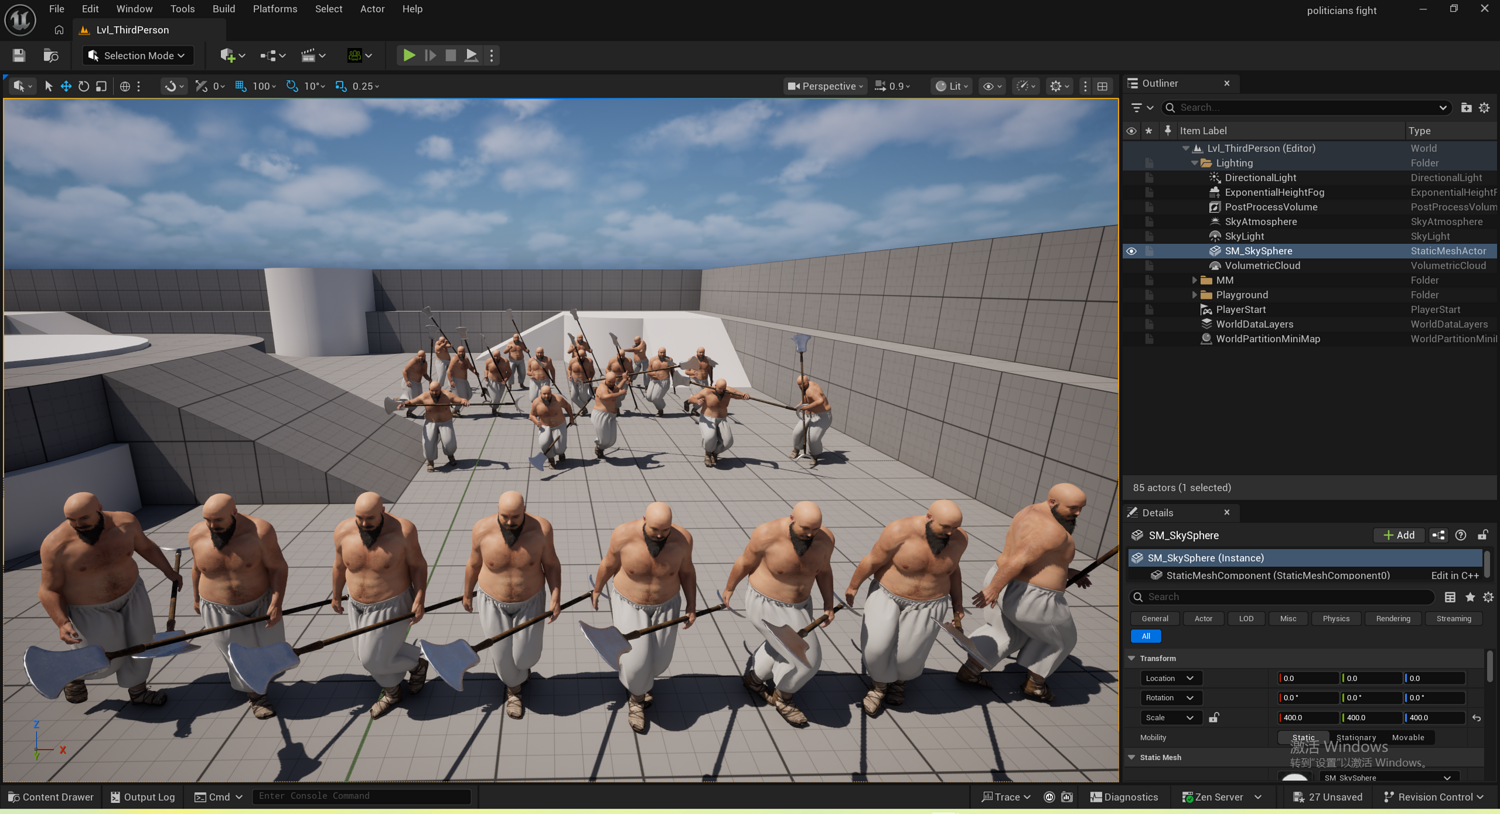Toggle the Details property matrix table icon
Viewport: 1500px width, 814px height.
pos(1450,597)
